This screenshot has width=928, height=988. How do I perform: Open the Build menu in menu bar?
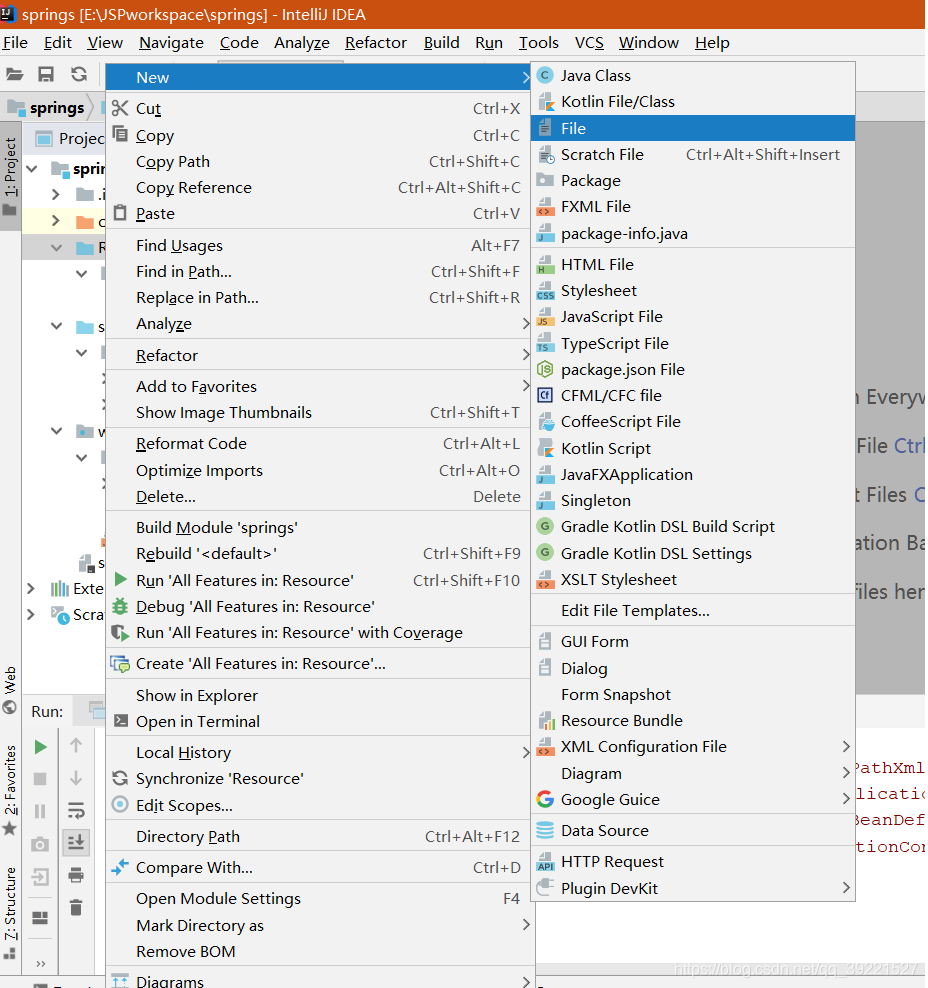pyautogui.click(x=441, y=43)
